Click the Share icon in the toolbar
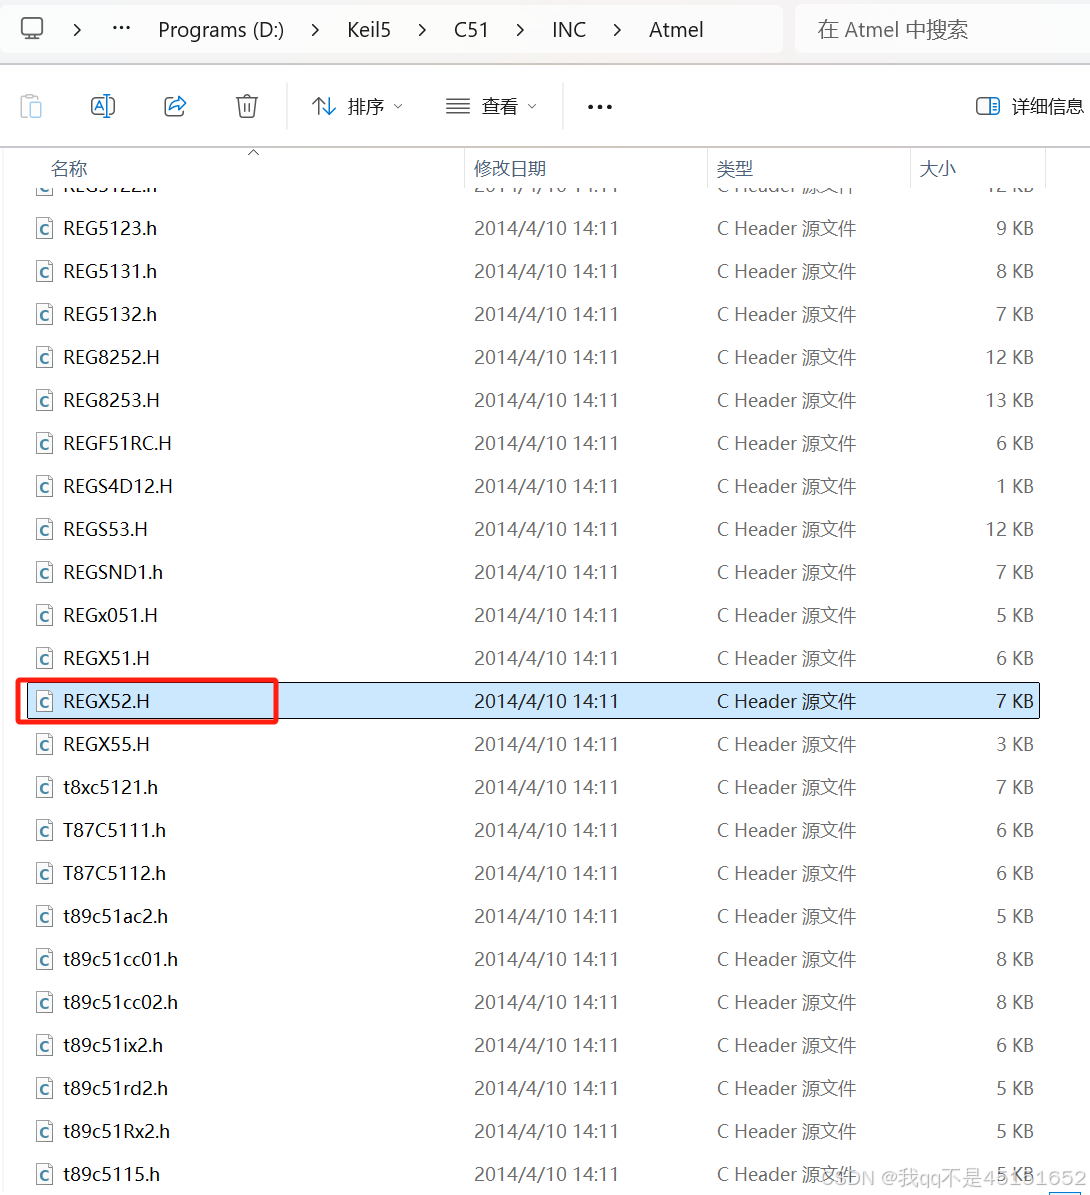This screenshot has height=1195, width=1090. click(x=174, y=106)
